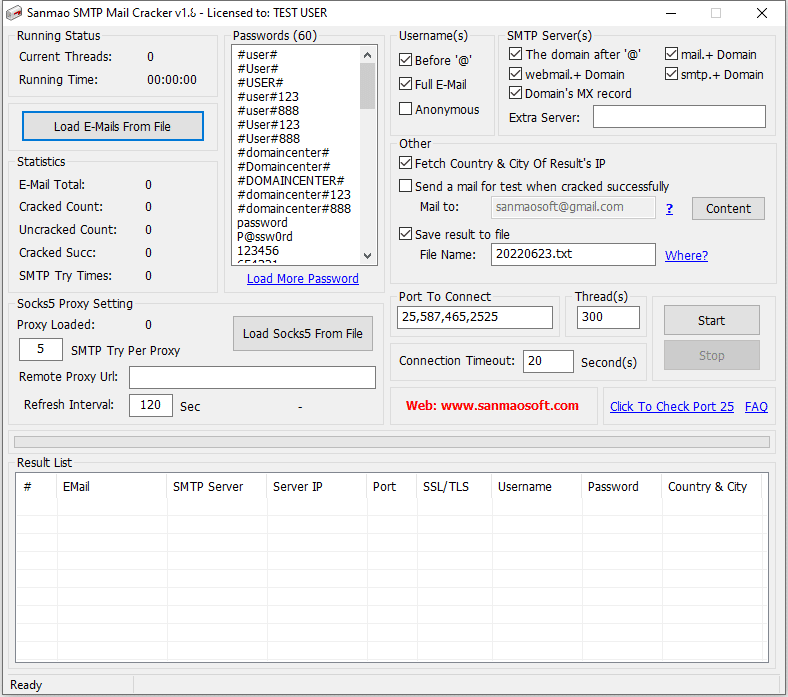Viewport: 788px width, 697px height.
Task: Open the Load More Password link
Action: click(302, 279)
